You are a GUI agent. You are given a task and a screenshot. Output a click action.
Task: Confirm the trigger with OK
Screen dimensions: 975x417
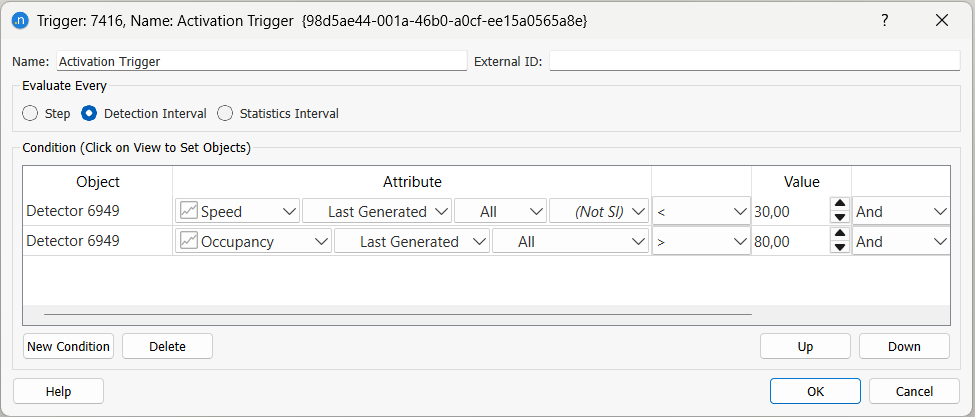click(x=815, y=391)
